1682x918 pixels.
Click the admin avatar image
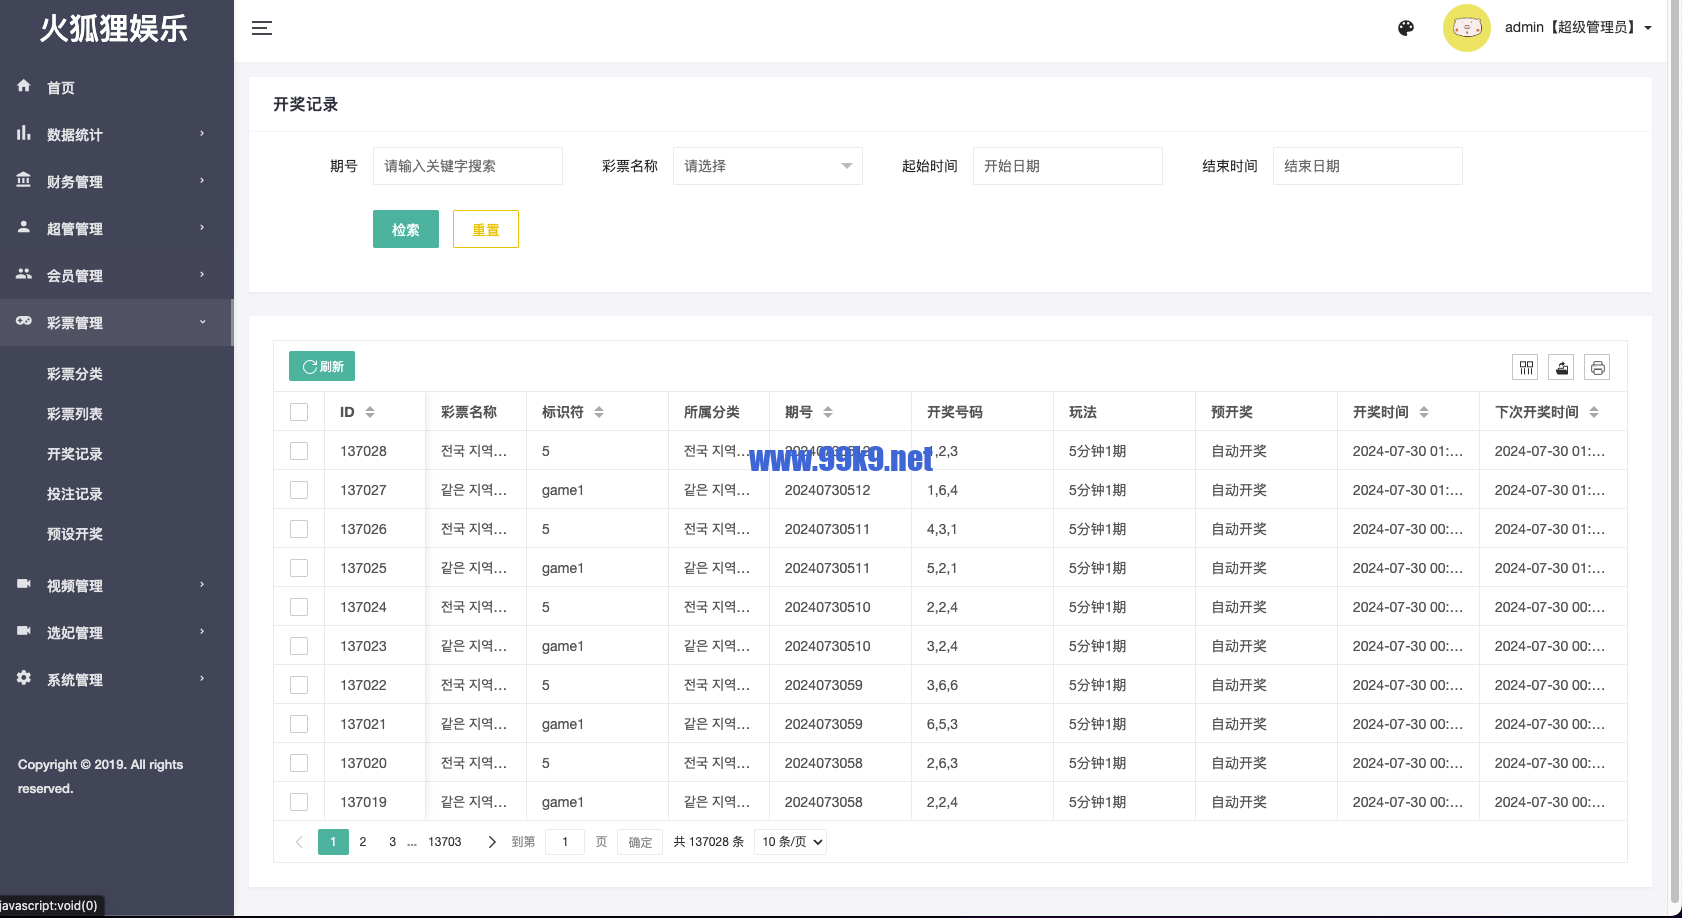click(1467, 28)
